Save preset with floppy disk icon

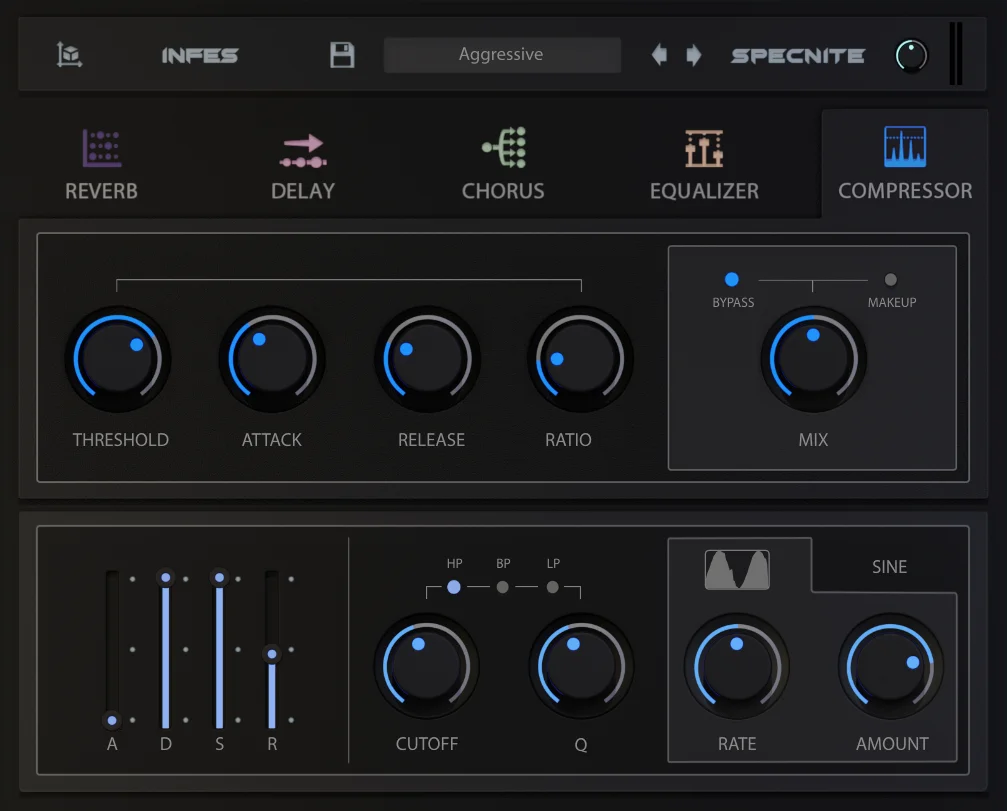(x=342, y=55)
